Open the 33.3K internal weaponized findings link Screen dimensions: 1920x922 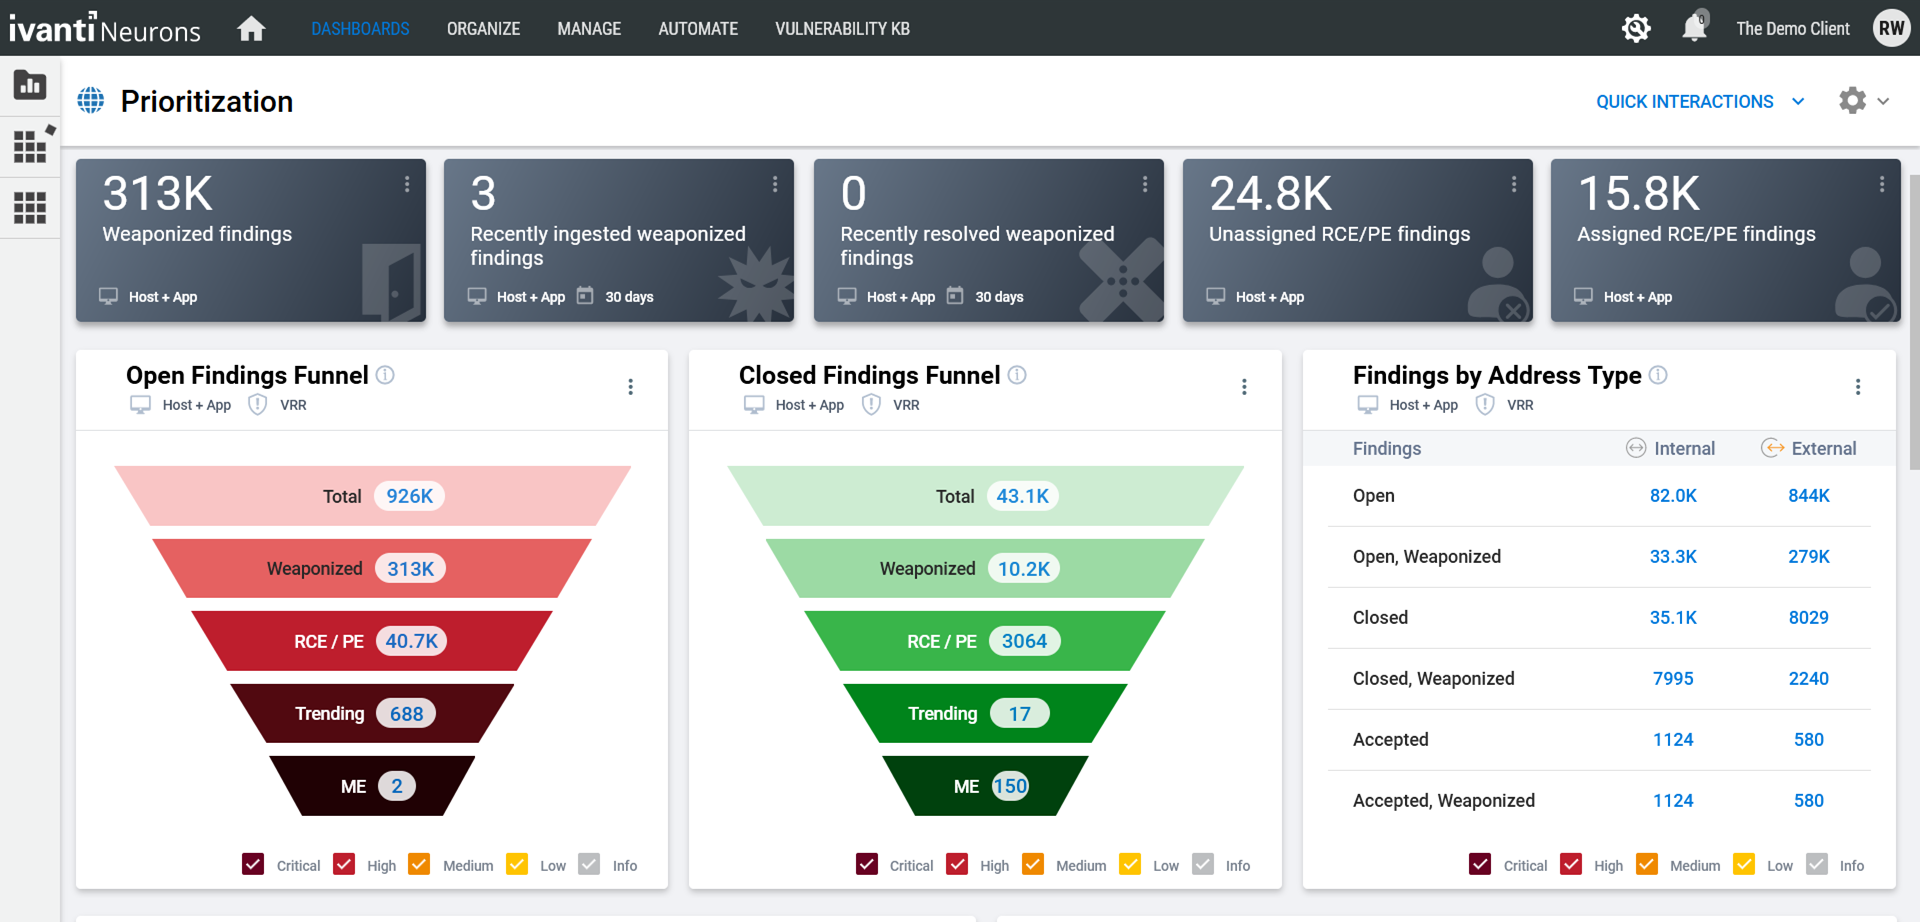coord(1673,556)
